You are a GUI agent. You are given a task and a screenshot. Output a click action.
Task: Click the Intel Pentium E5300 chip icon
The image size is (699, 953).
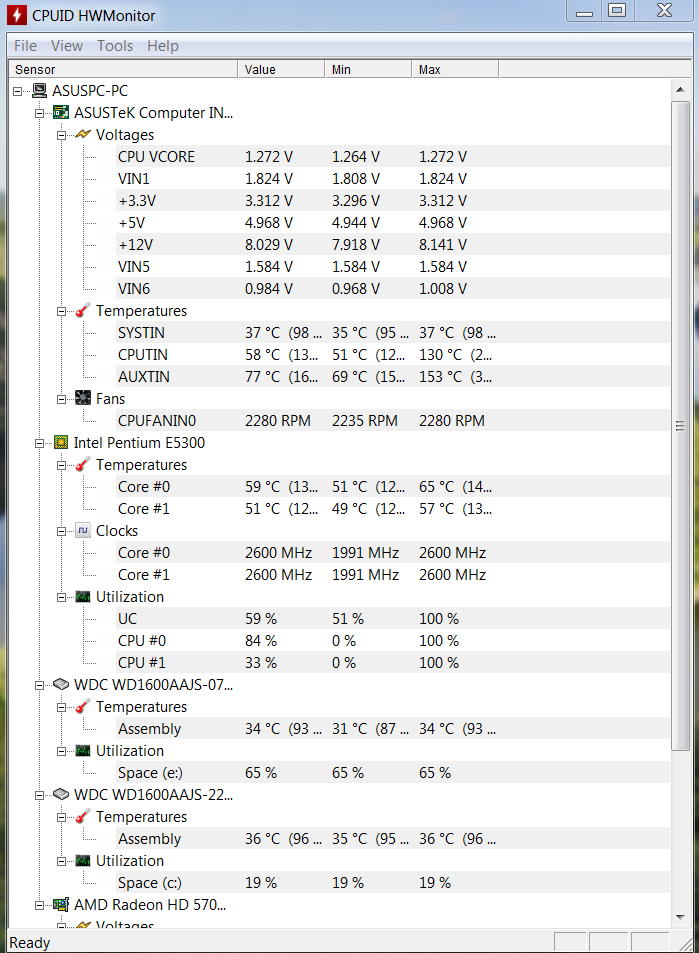click(x=61, y=442)
